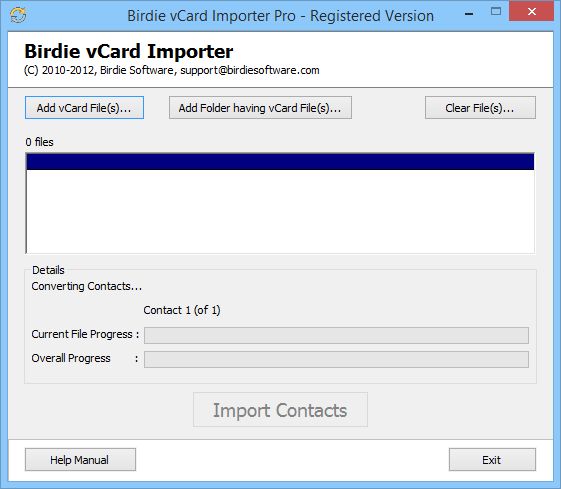Close the window with the red X
Image resolution: width=561 pixels, height=489 pixels.
point(531,11)
